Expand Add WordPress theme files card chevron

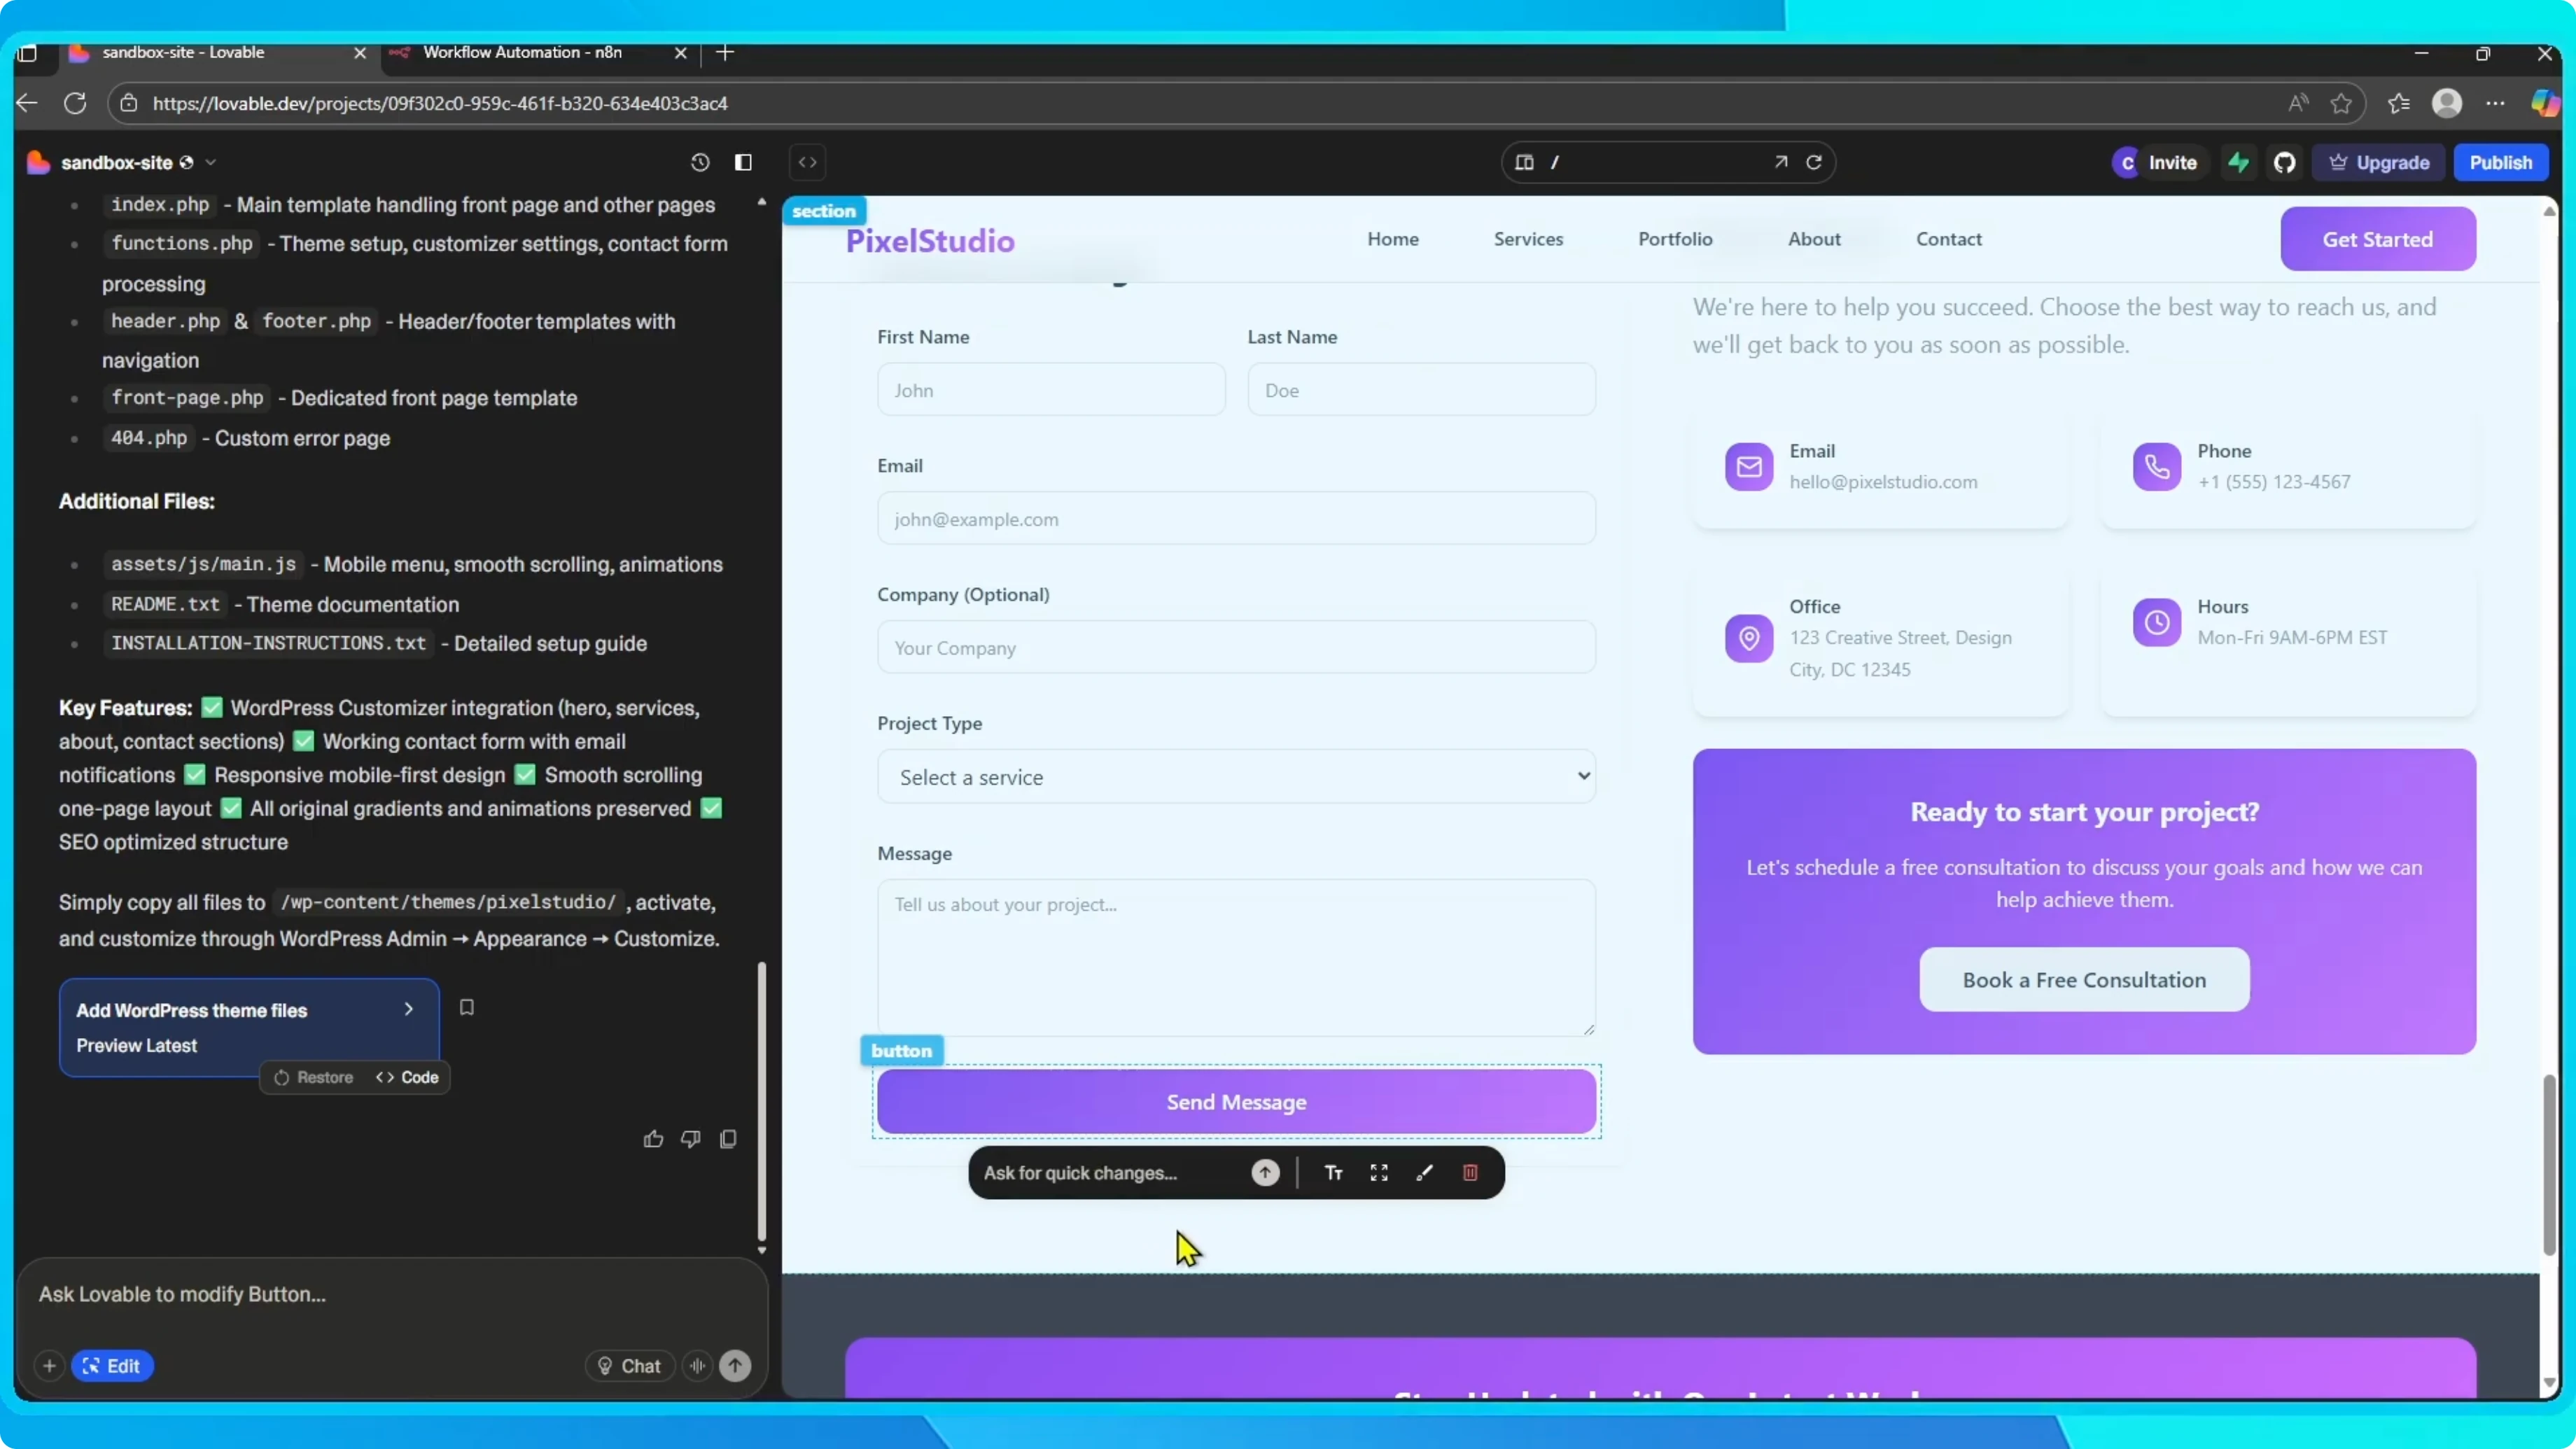[409, 1009]
